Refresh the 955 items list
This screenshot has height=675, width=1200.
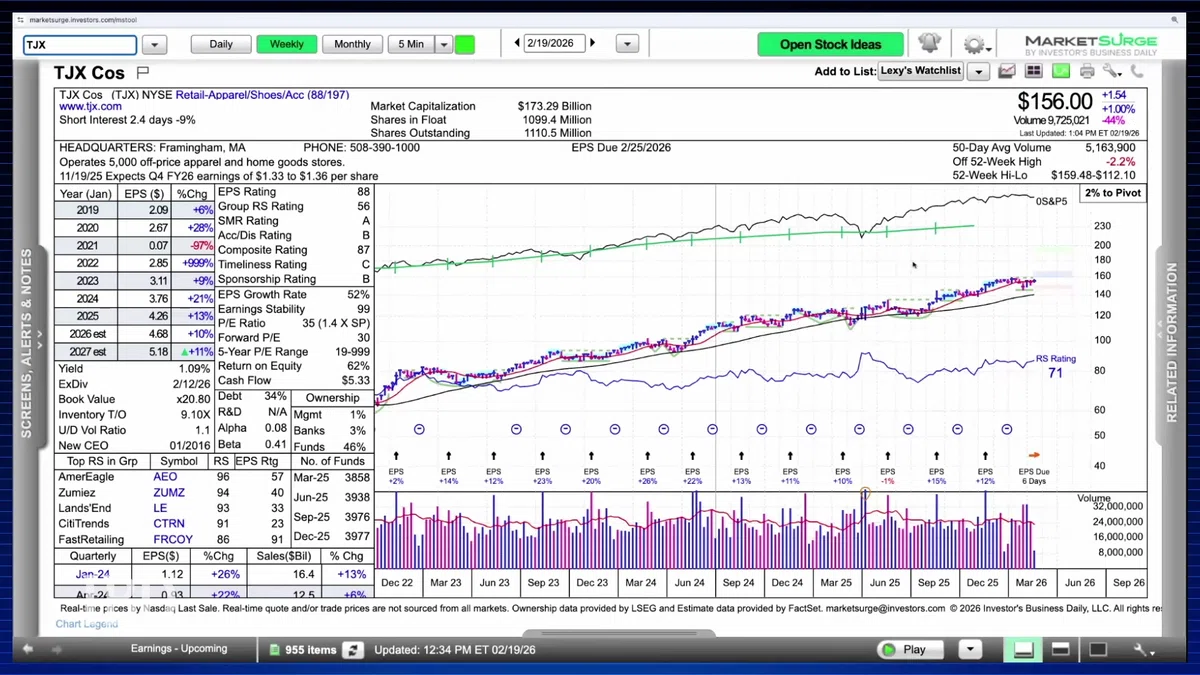[352, 649]
